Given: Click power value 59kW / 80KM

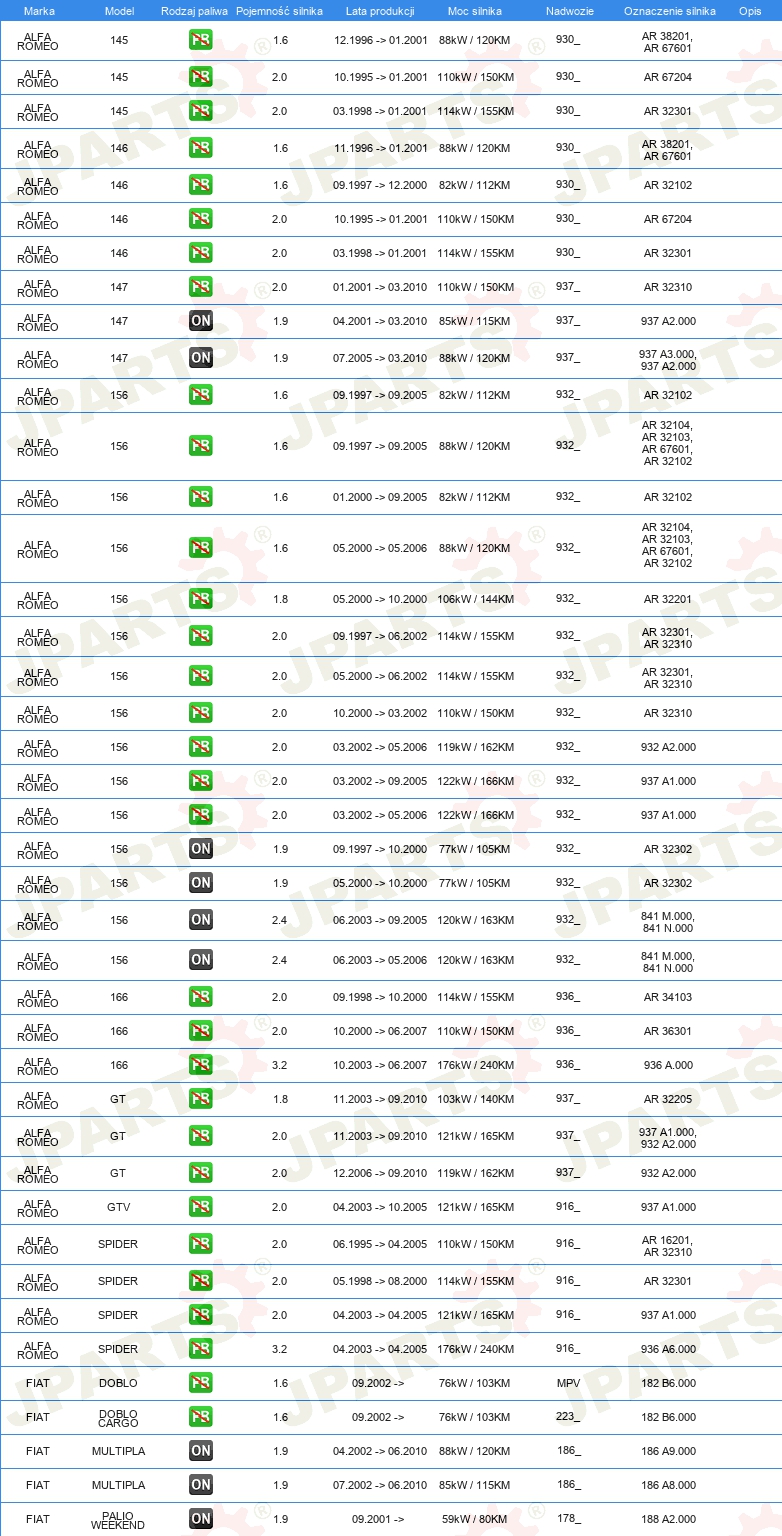Looking at the screenshot, I should tap(475, 1519).
